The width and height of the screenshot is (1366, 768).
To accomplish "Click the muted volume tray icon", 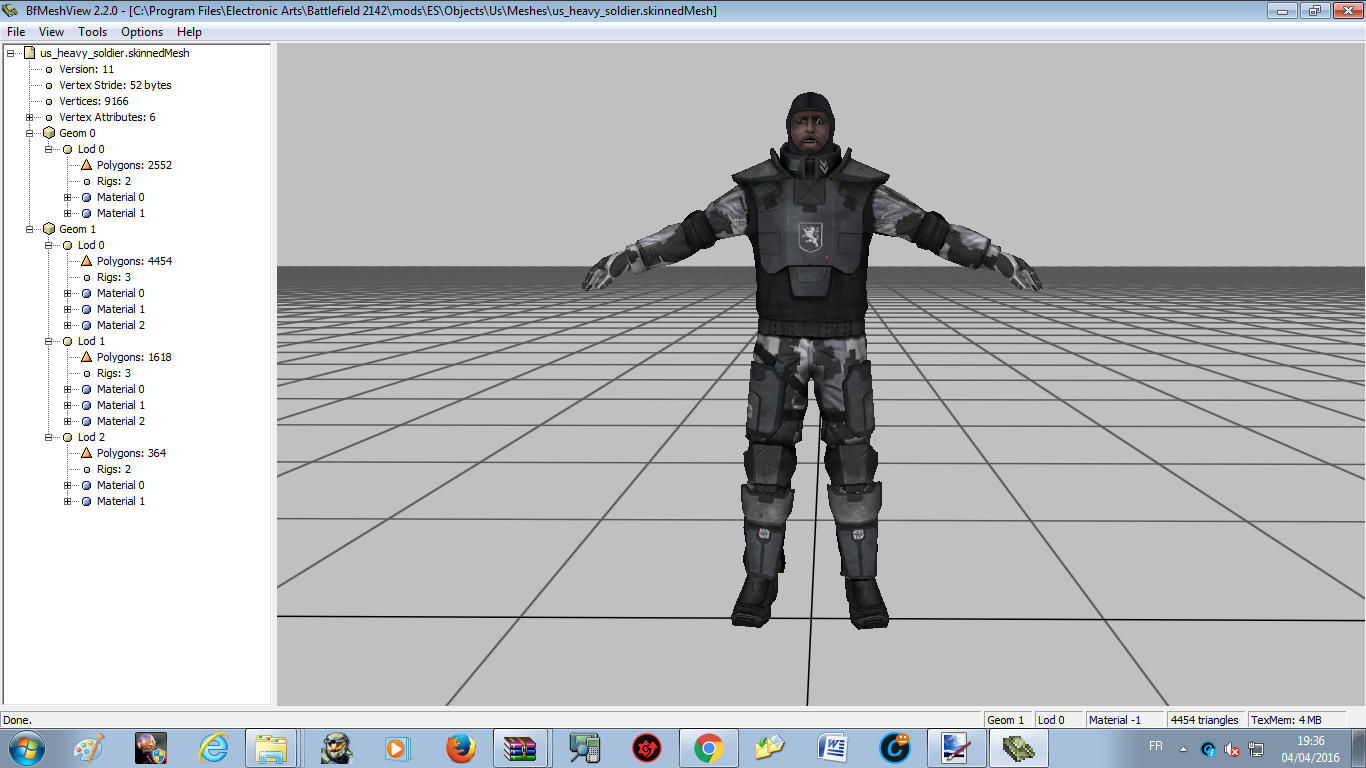I will point(1233,749).
